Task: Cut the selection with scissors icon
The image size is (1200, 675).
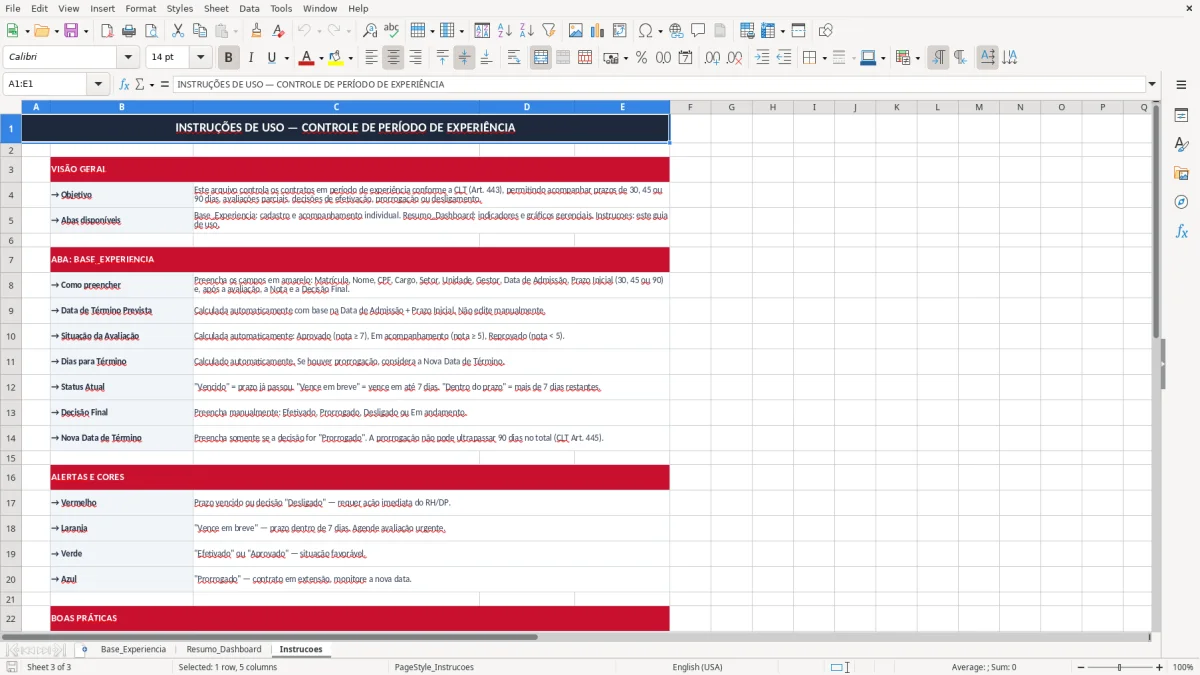Action: point(178,31)
